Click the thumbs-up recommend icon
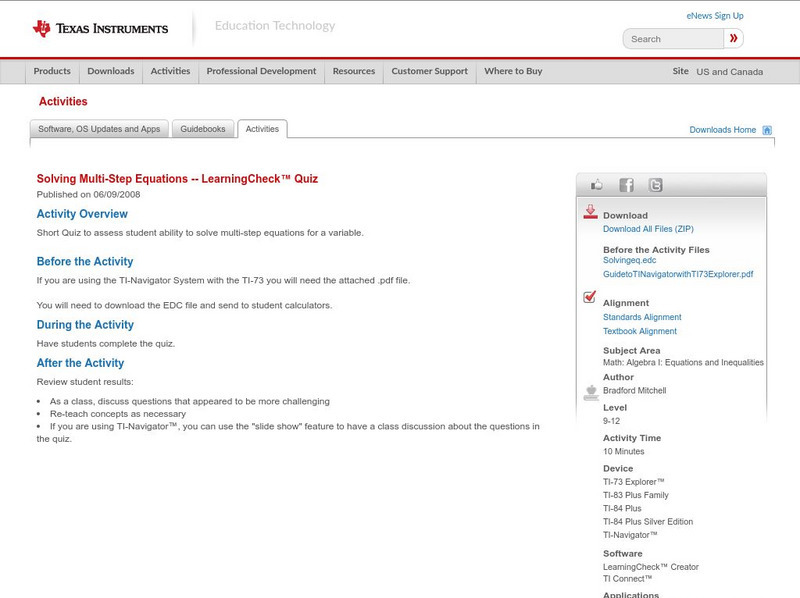 598,184
